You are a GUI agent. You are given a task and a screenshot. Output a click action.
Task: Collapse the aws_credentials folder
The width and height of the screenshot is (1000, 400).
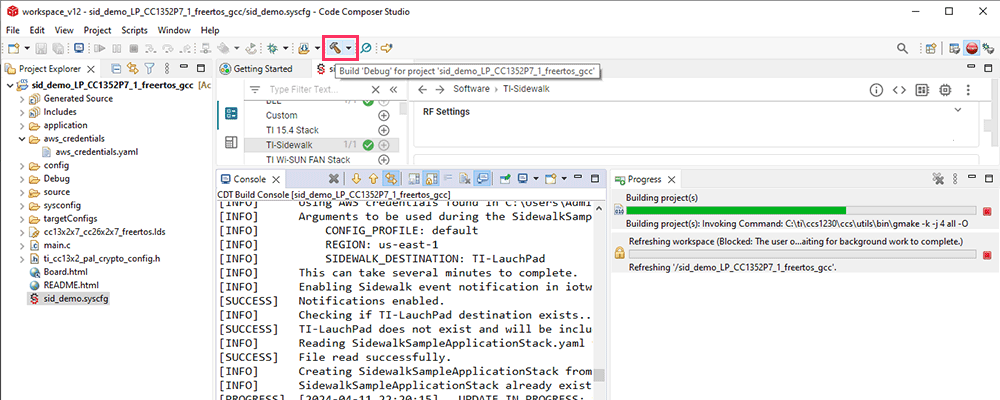22,138
